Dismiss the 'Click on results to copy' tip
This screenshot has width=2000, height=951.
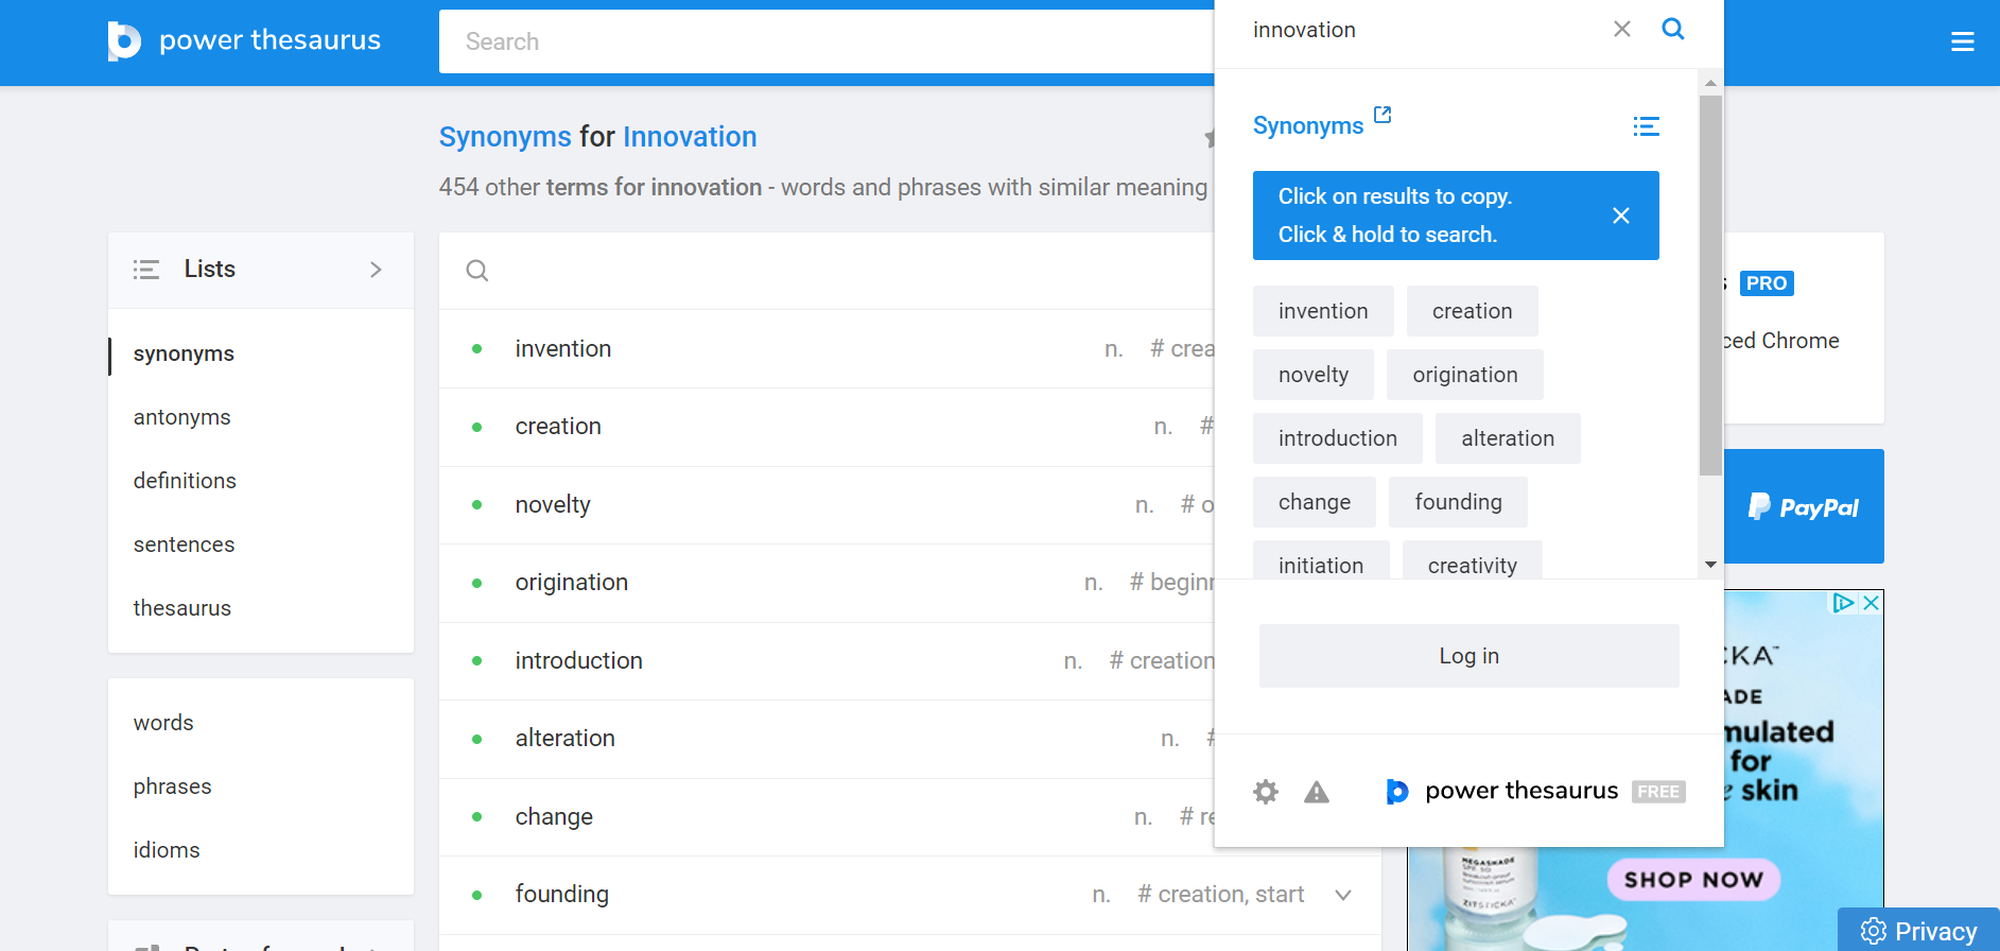pos(1621,215)
